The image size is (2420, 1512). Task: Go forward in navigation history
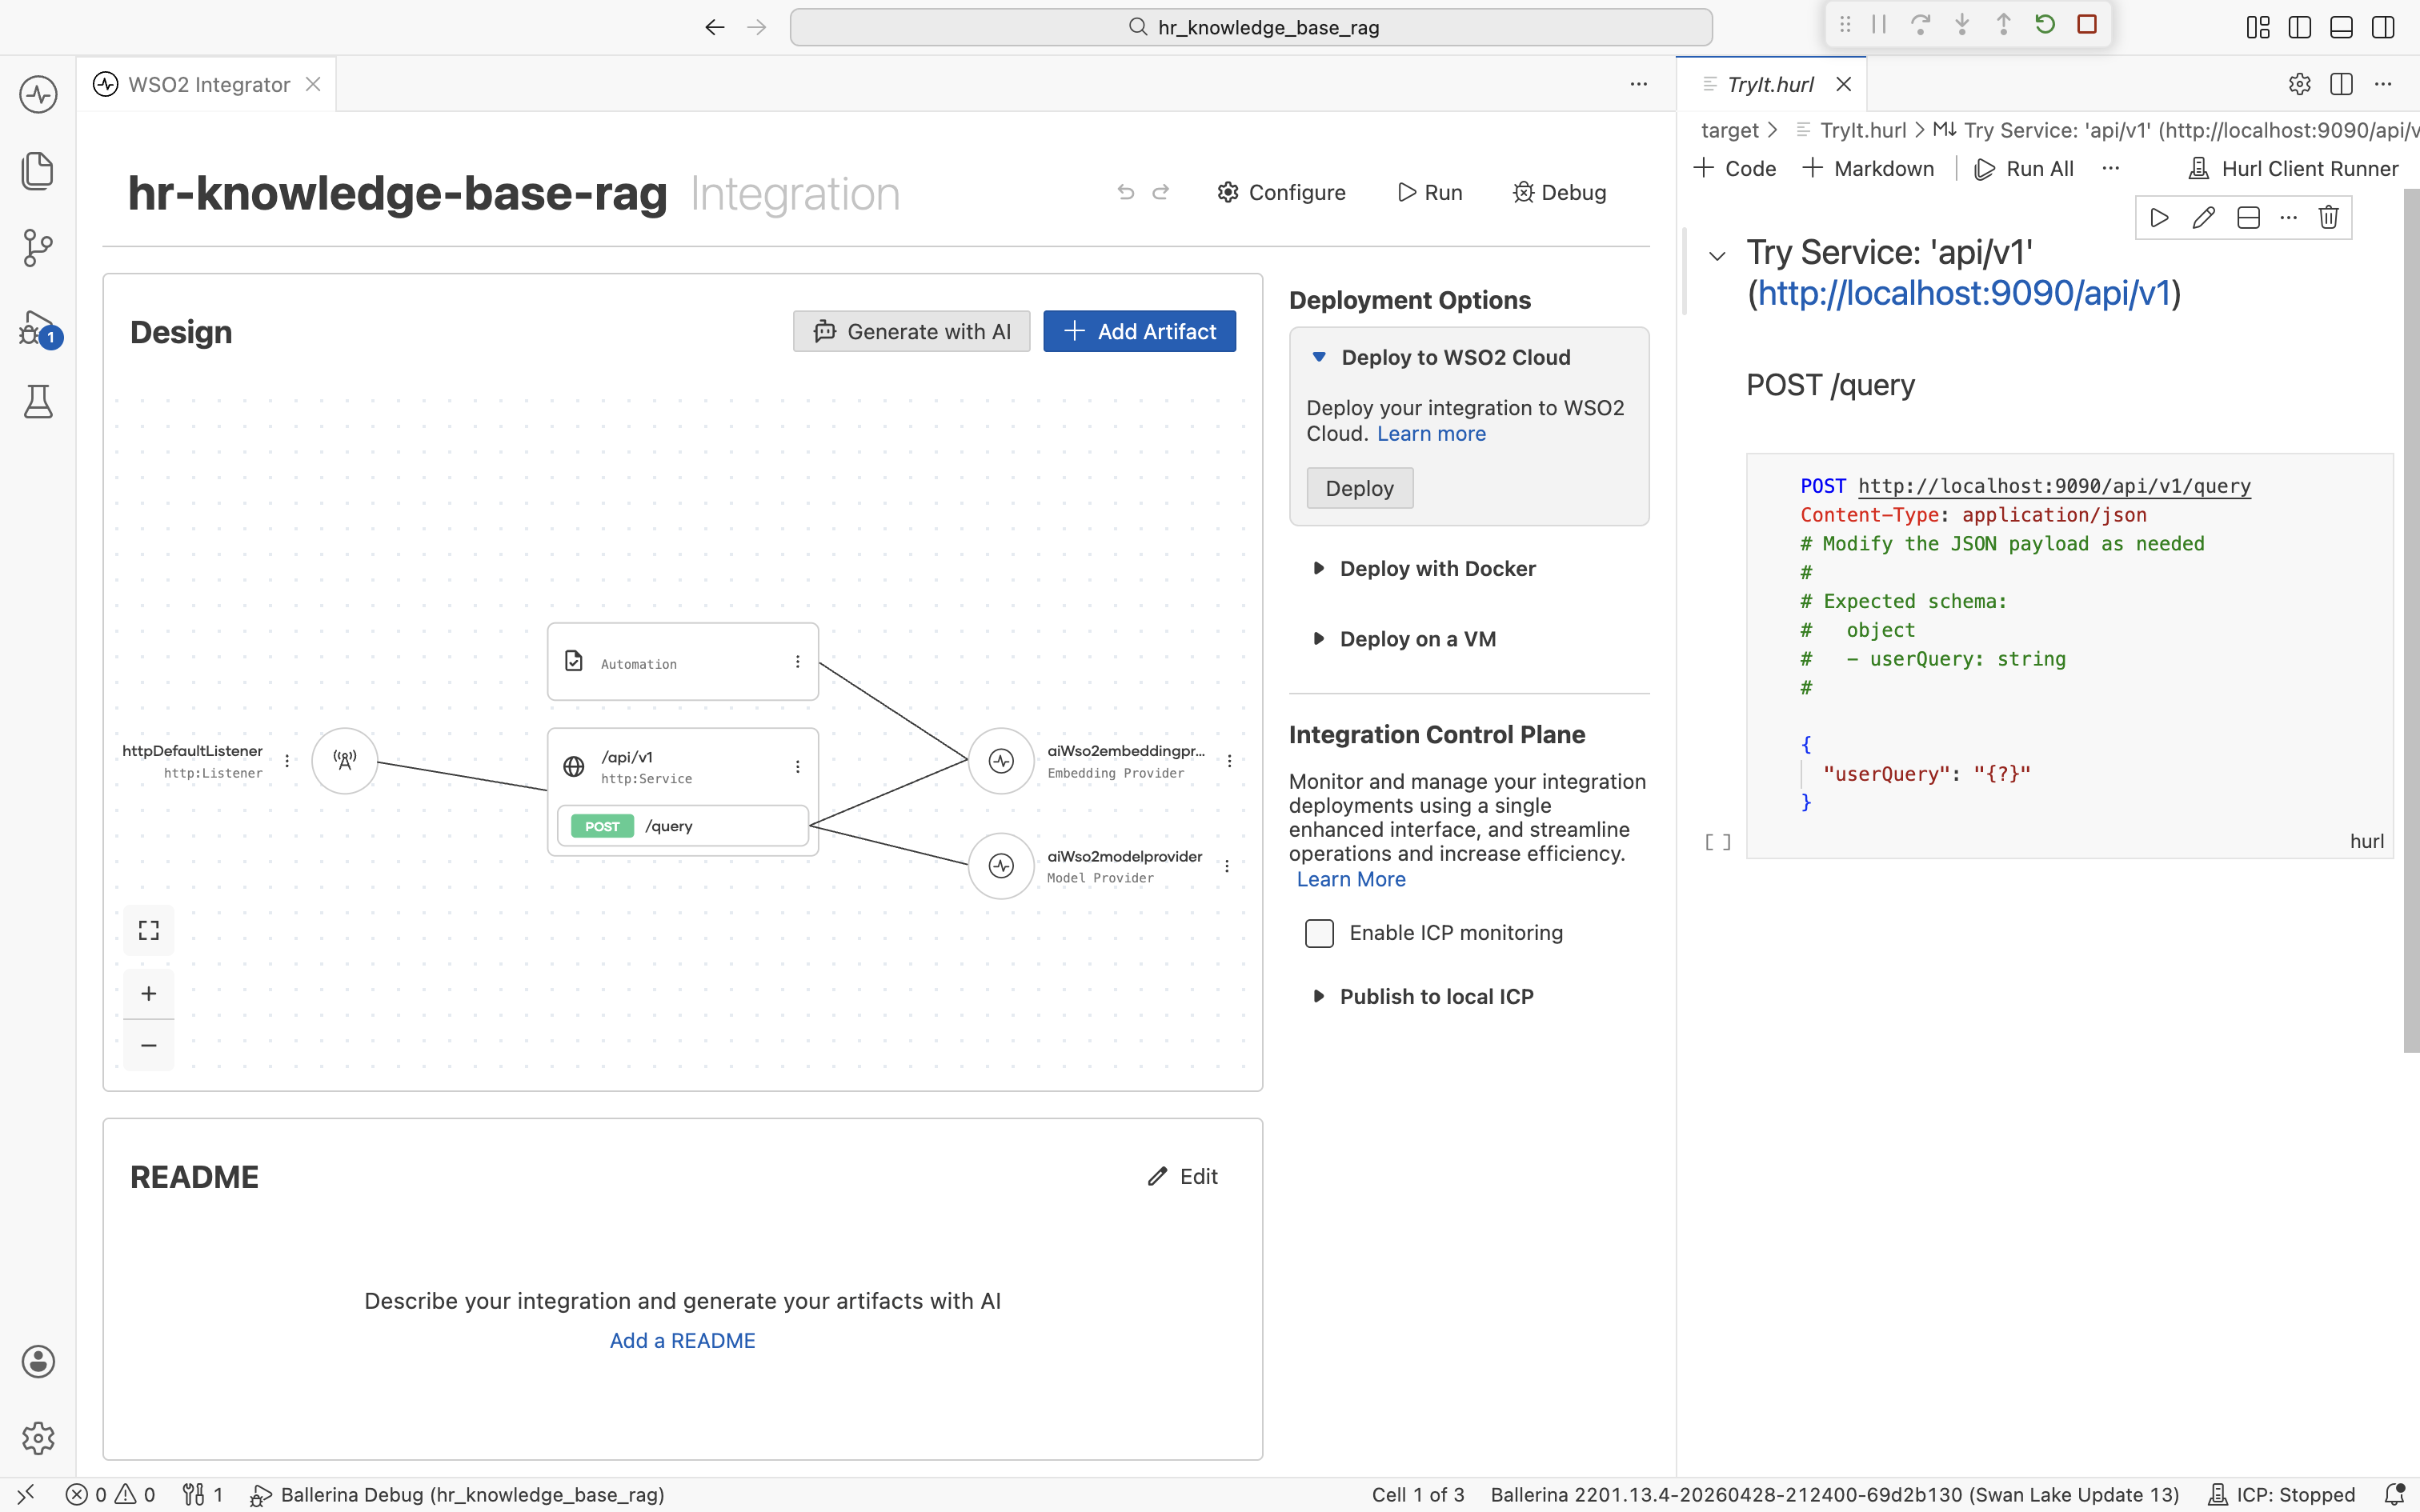tap(757, 27)
